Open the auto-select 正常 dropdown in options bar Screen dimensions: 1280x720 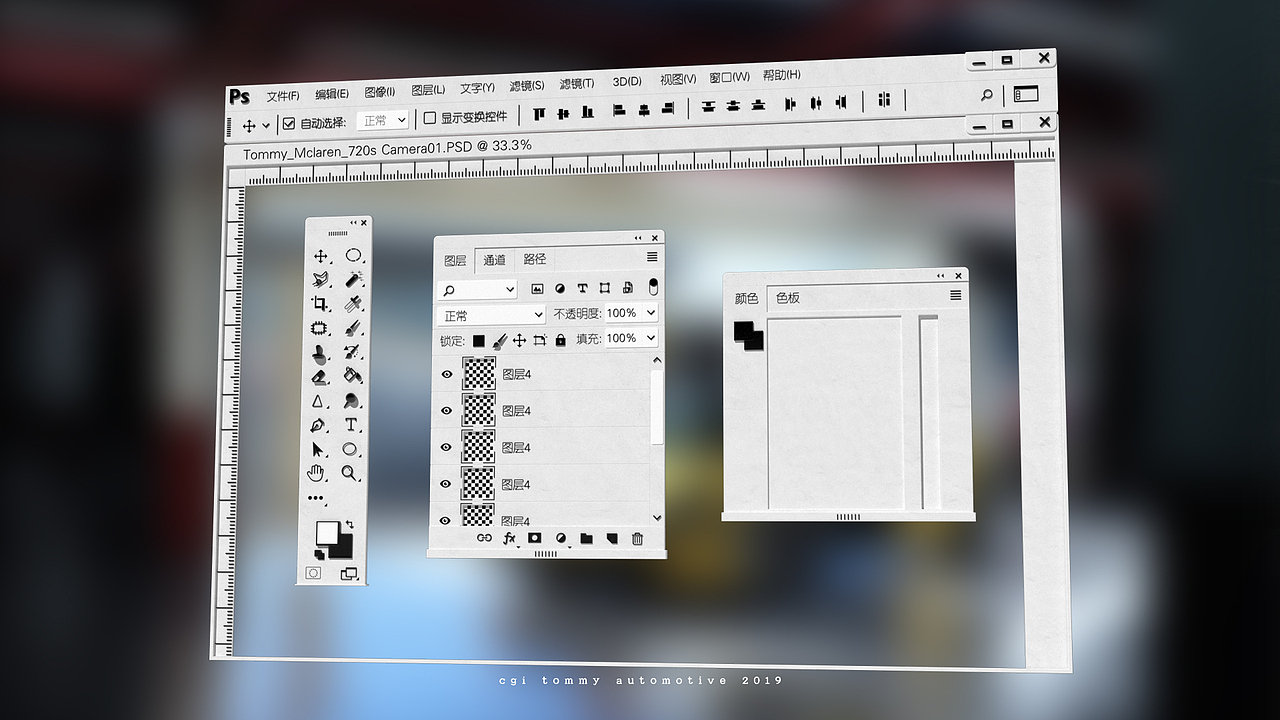(383, 120)
